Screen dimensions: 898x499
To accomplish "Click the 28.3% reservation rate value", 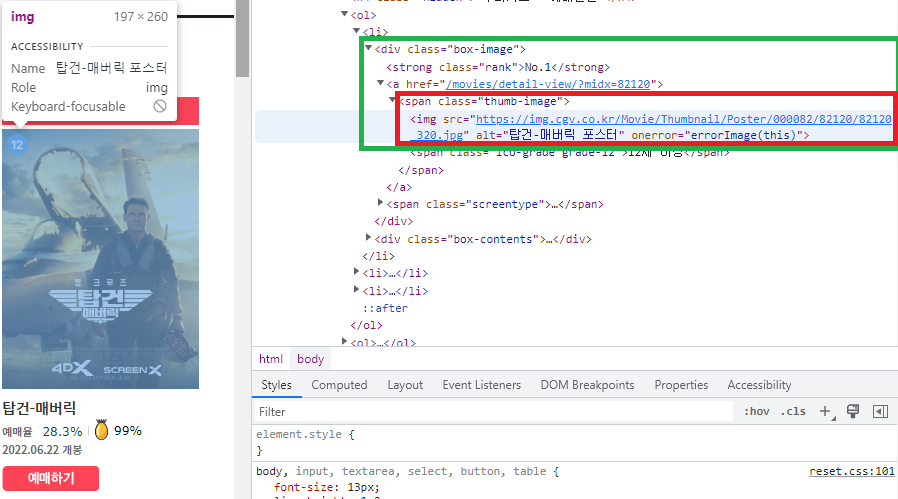I will (x=62, y=431).
